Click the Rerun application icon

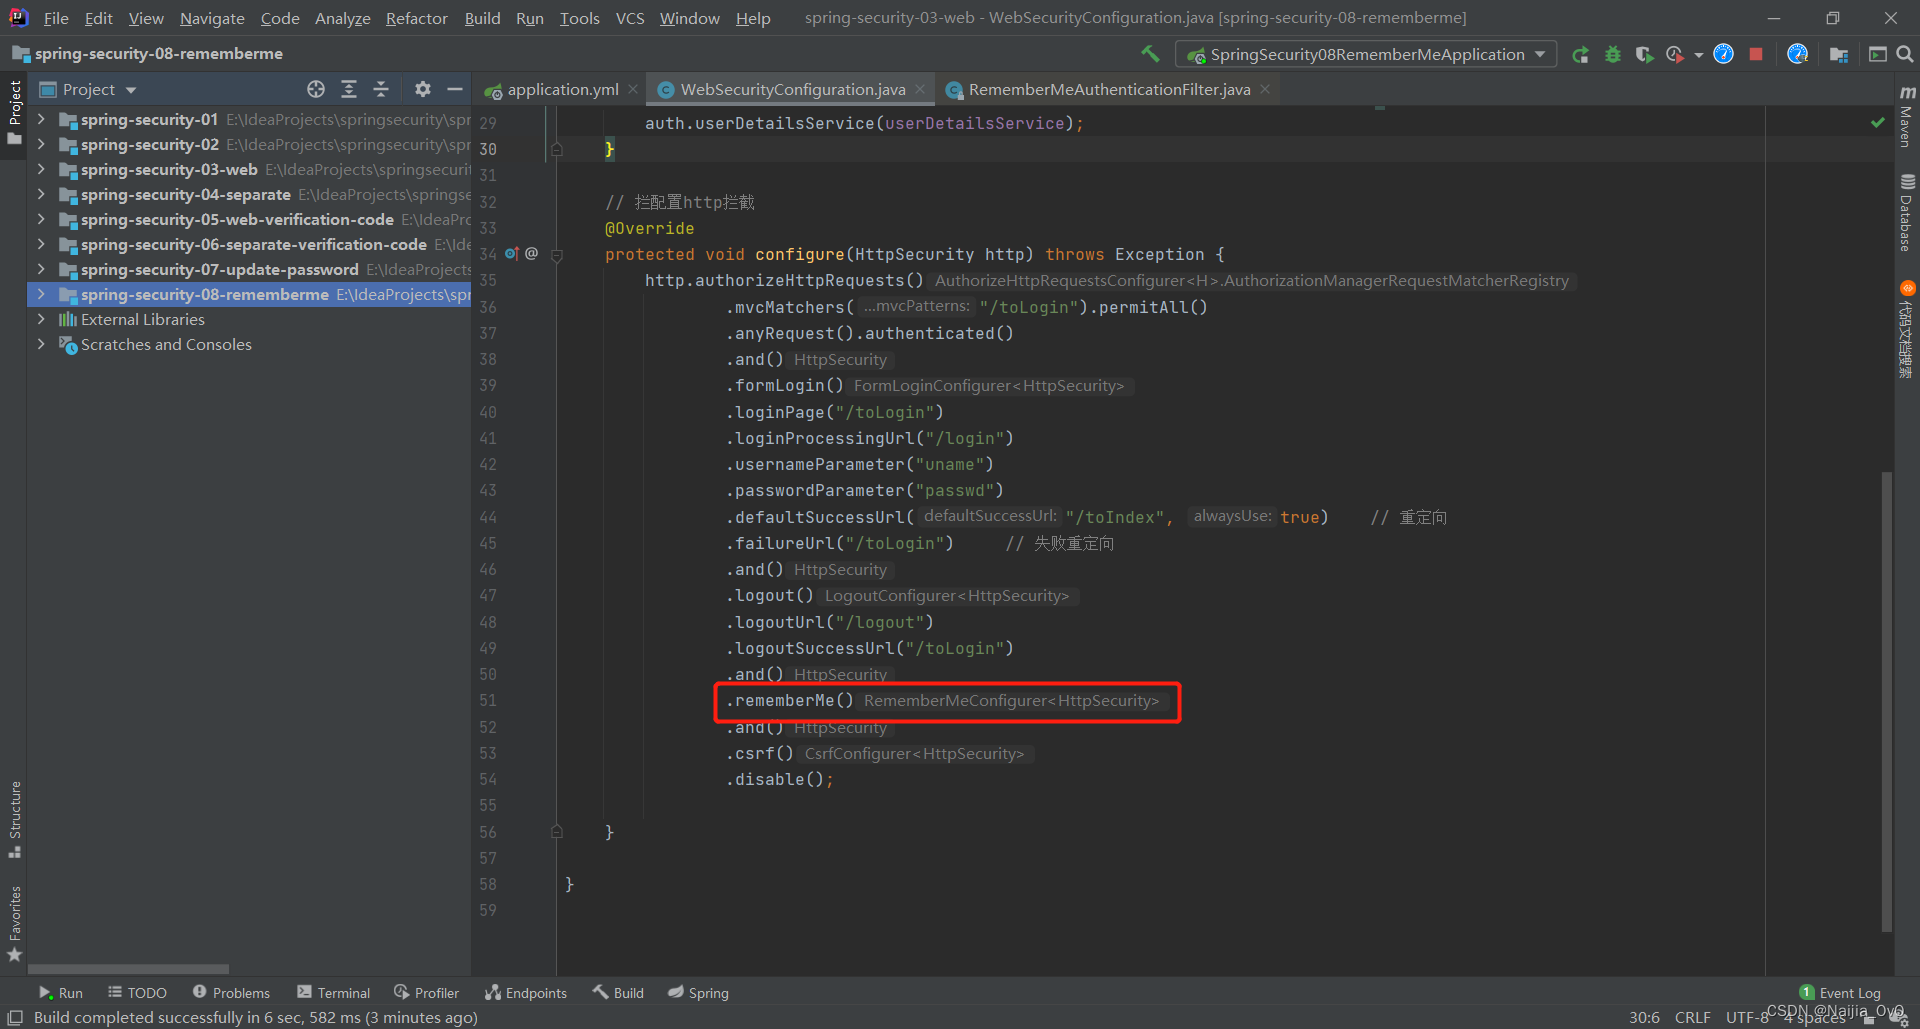coord(1580,54)
